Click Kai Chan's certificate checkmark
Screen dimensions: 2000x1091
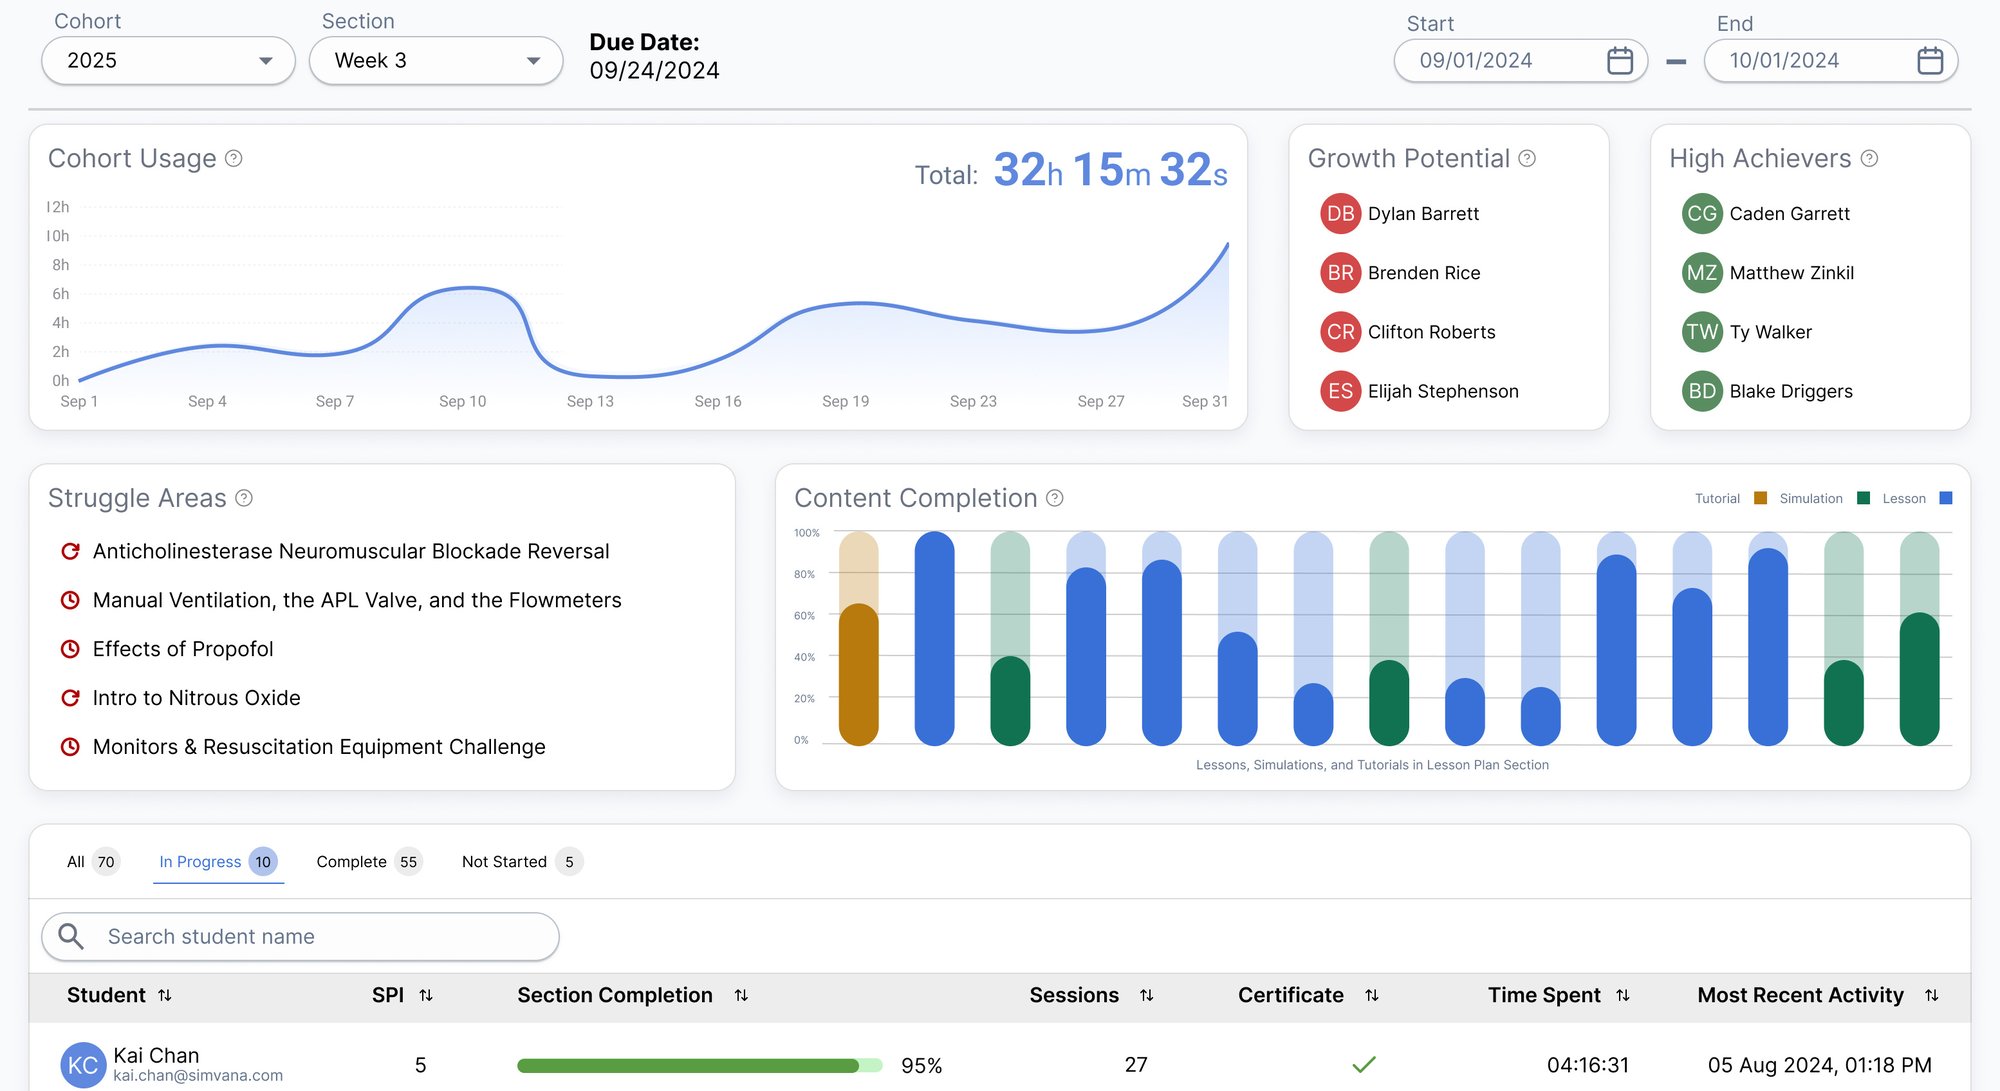pos(1364,1065)
